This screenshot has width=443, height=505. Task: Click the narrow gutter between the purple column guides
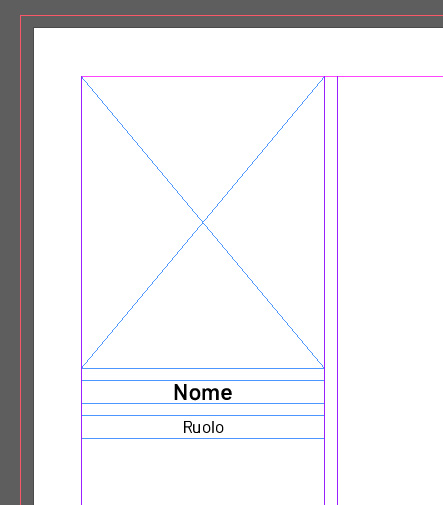click(x=331, y=290)
